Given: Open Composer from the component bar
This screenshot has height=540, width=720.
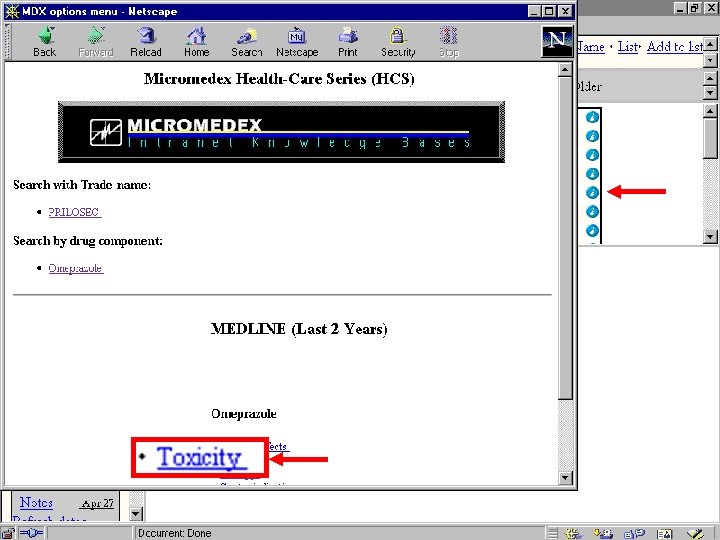Looking at the screenshot, I should pos(695,534).
